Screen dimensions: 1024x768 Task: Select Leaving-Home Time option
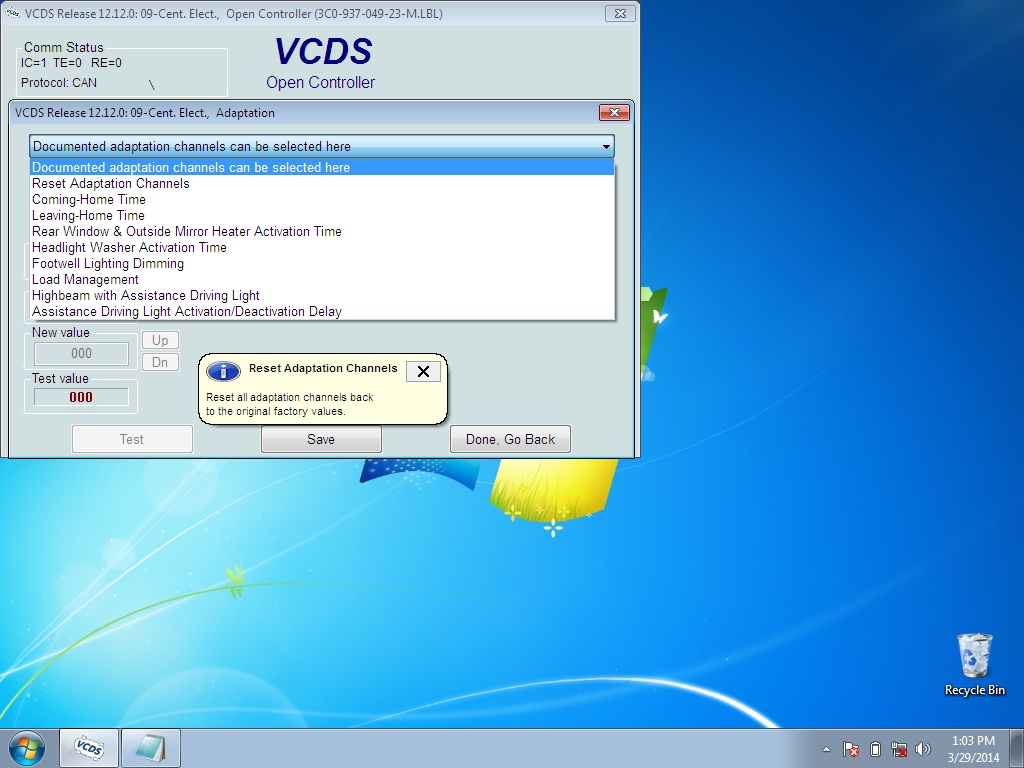pyautogui.click(x=88, y=216)
